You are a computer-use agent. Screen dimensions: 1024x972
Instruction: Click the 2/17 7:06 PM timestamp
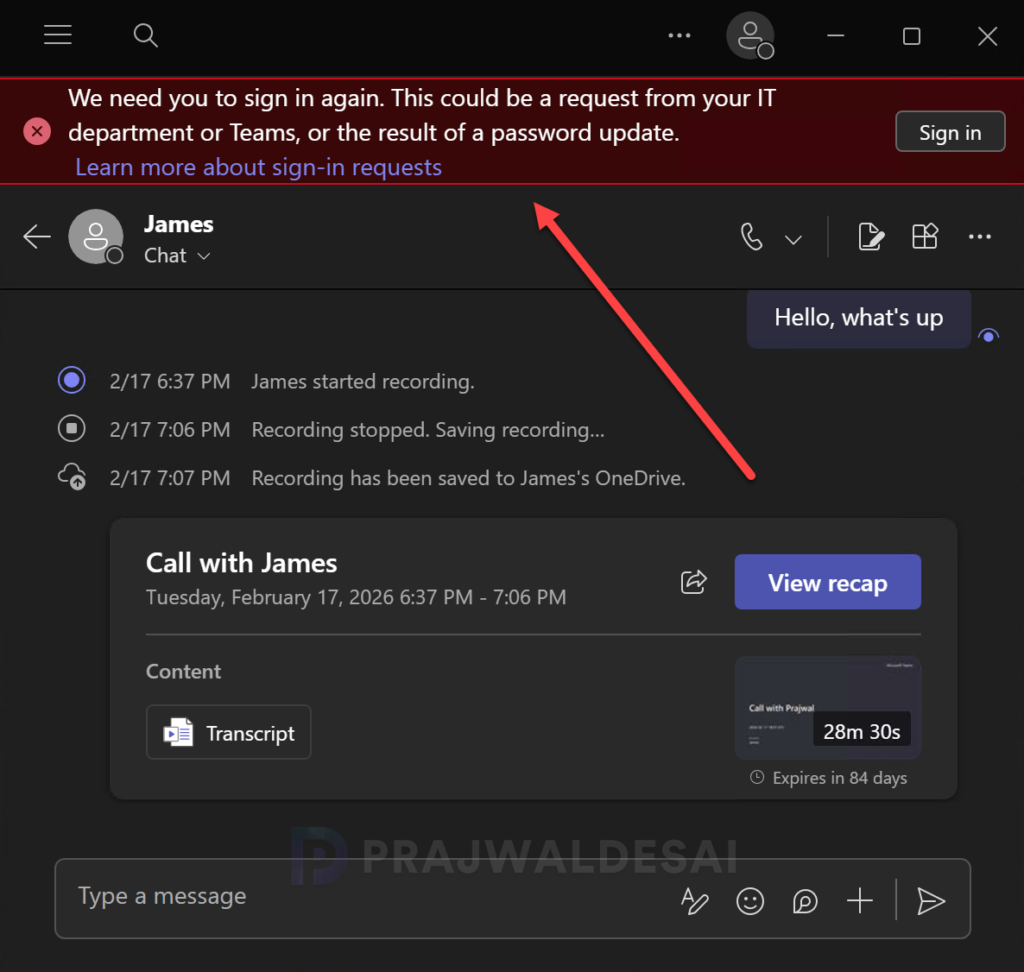(169, 430)
